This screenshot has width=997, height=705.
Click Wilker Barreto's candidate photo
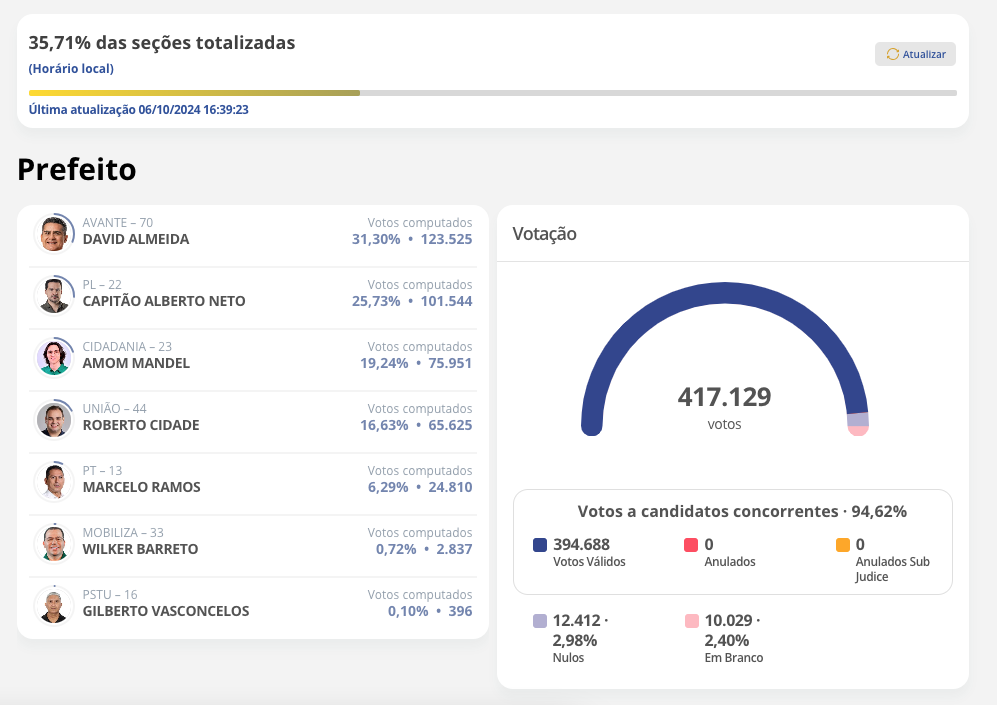54,543
